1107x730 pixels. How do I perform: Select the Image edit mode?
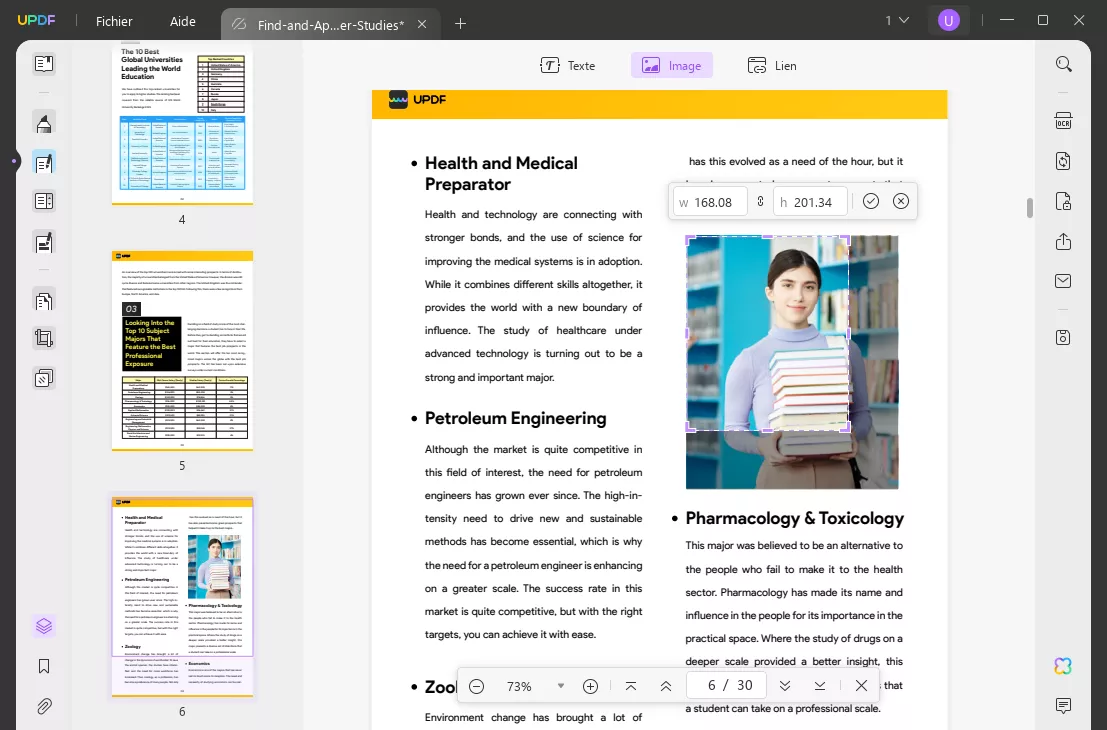coord(671,66)
